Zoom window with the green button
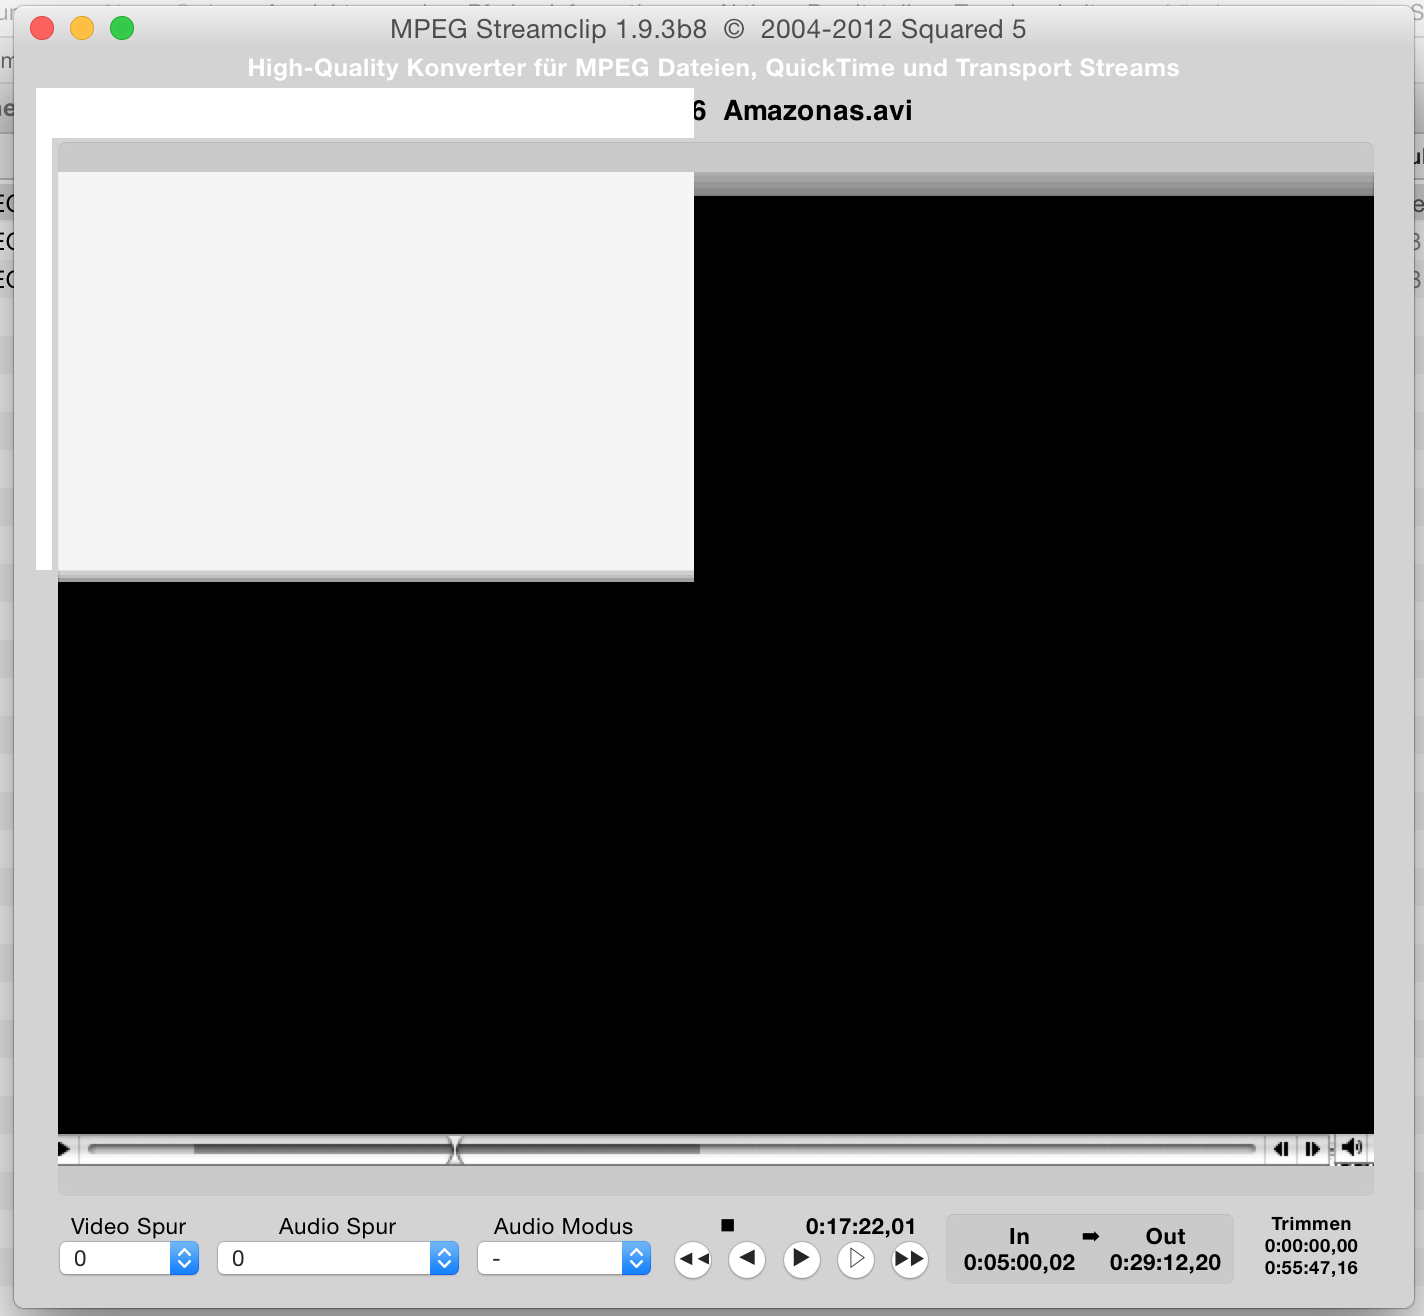 coord(122,28)
